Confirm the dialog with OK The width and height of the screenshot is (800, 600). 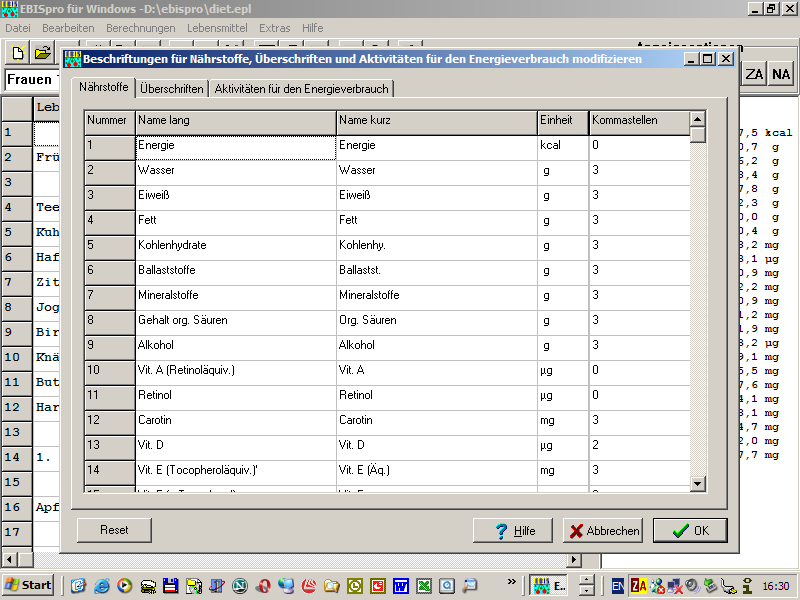(x=690, y=531)
